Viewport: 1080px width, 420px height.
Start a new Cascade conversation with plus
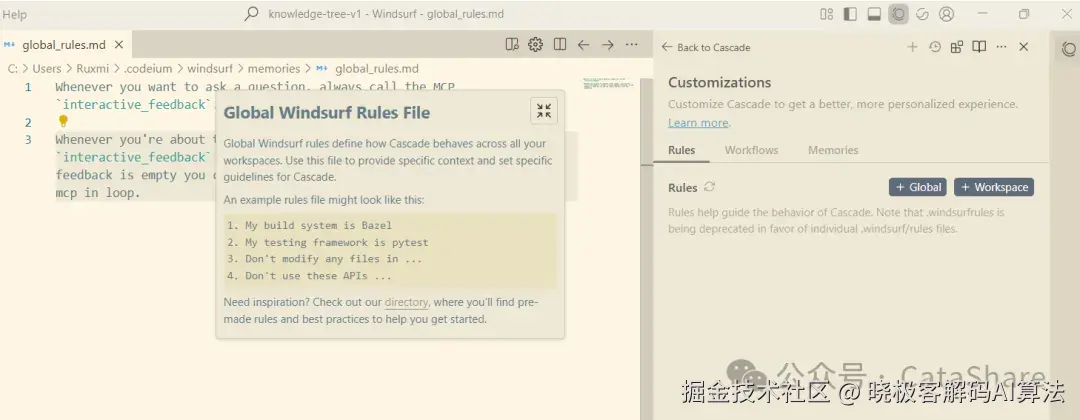click(912, 47)
